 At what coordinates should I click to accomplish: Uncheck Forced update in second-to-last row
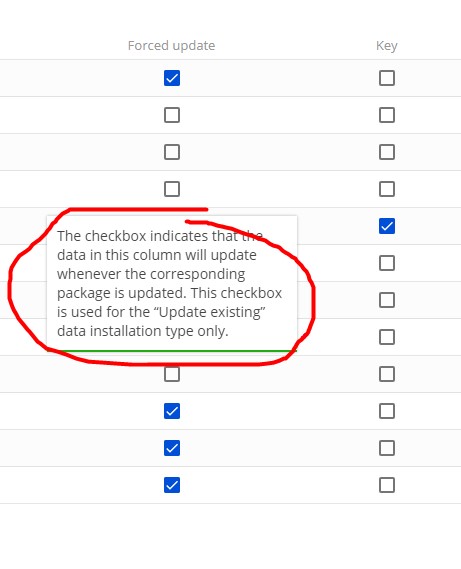pos(172,448)
